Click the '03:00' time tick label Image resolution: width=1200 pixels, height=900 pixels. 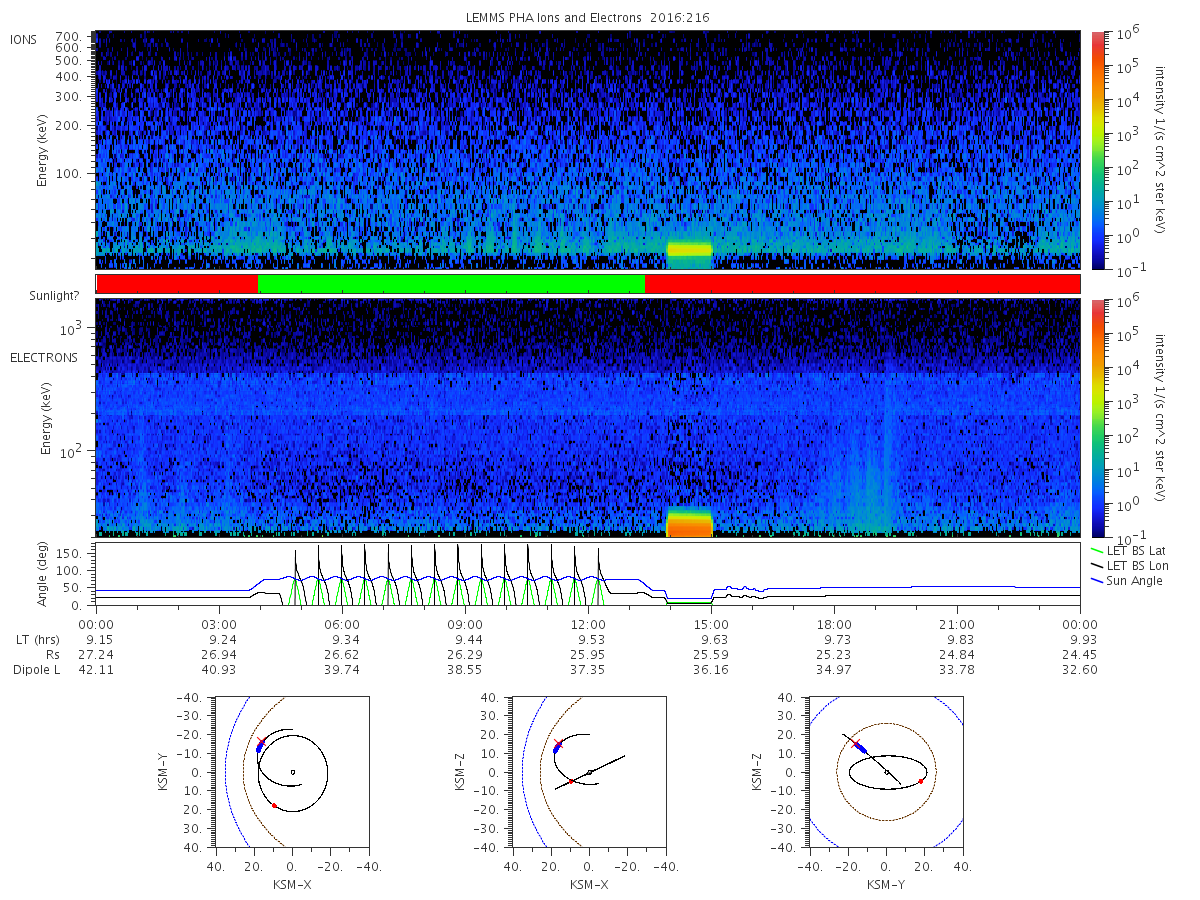[219, 625]
